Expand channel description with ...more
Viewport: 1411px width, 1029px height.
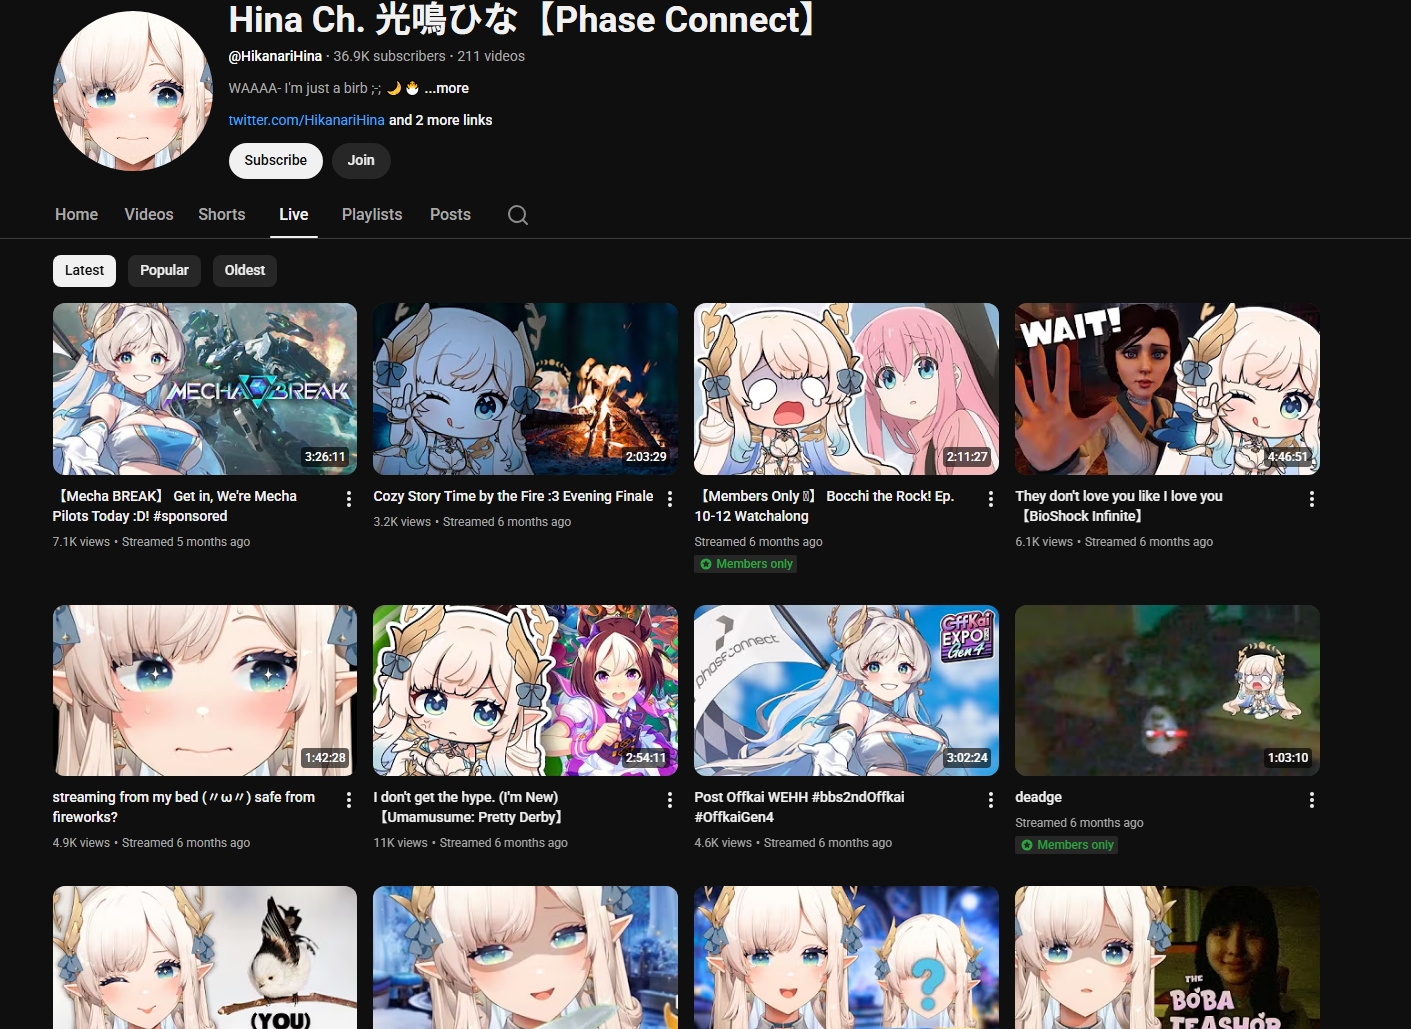(x=446, y=88)
